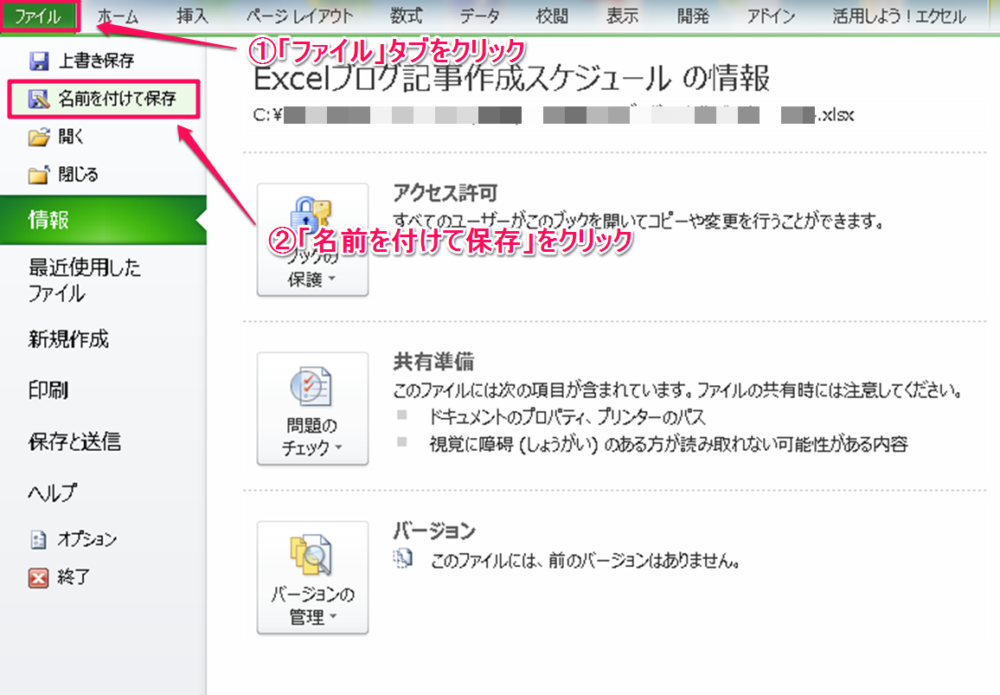Click the red X 終了 exit icon
1000x695 pixels.
click(x=39, y=577)
